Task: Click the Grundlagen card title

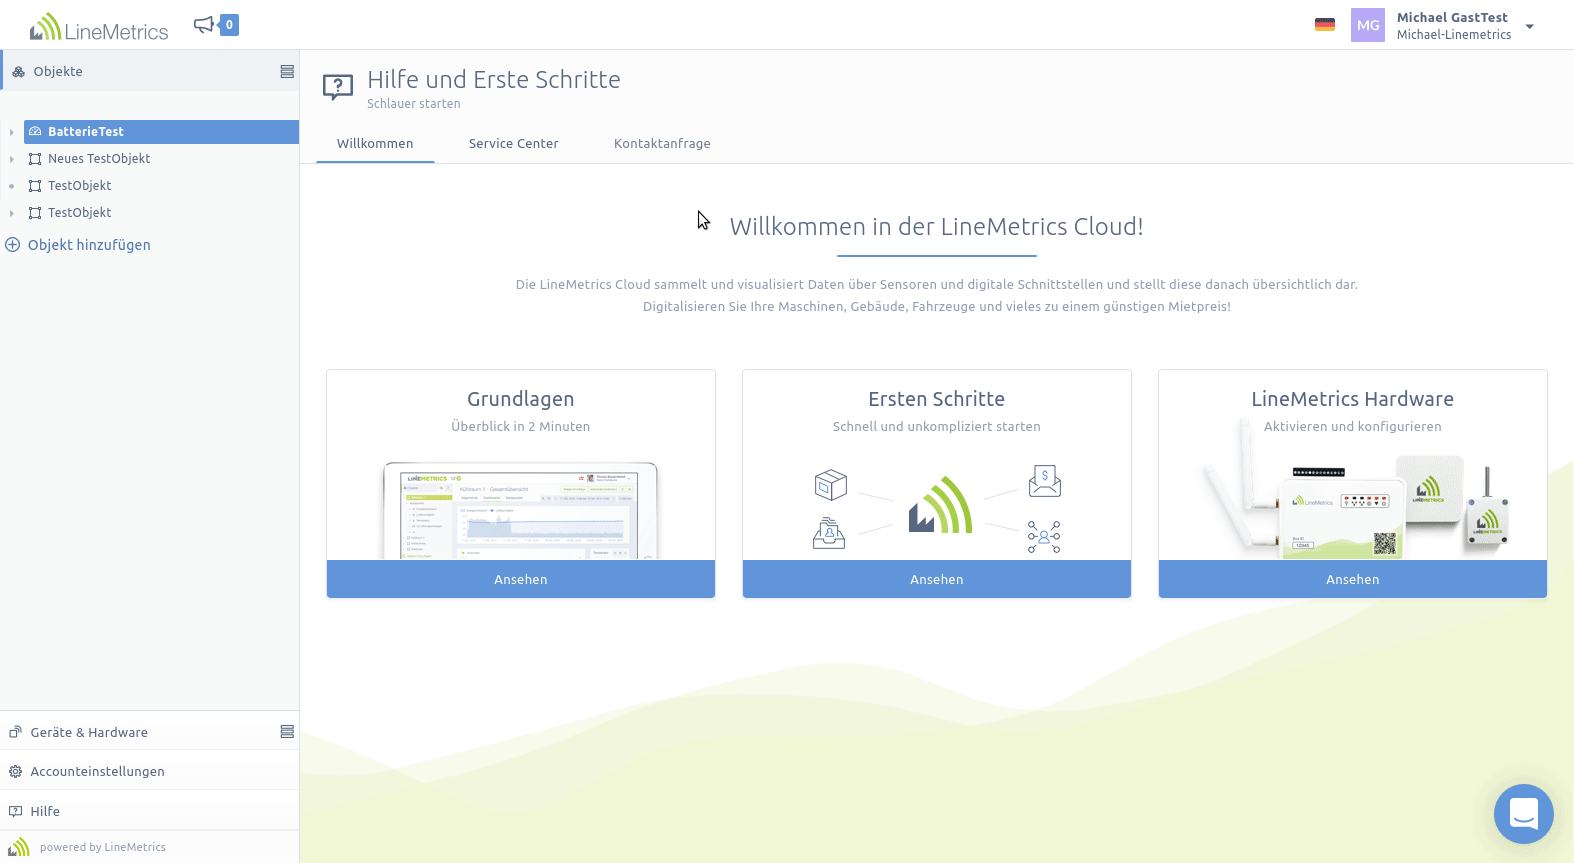Action: click(521, 399)
